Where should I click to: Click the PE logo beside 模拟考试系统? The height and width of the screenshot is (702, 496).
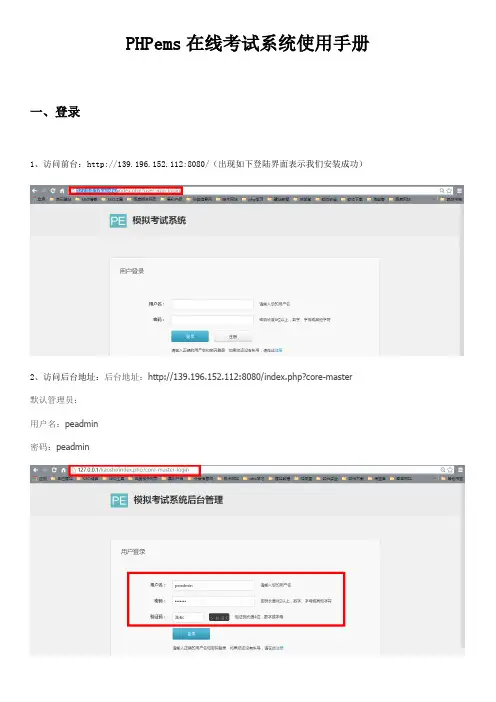click(x=118, y=221)
